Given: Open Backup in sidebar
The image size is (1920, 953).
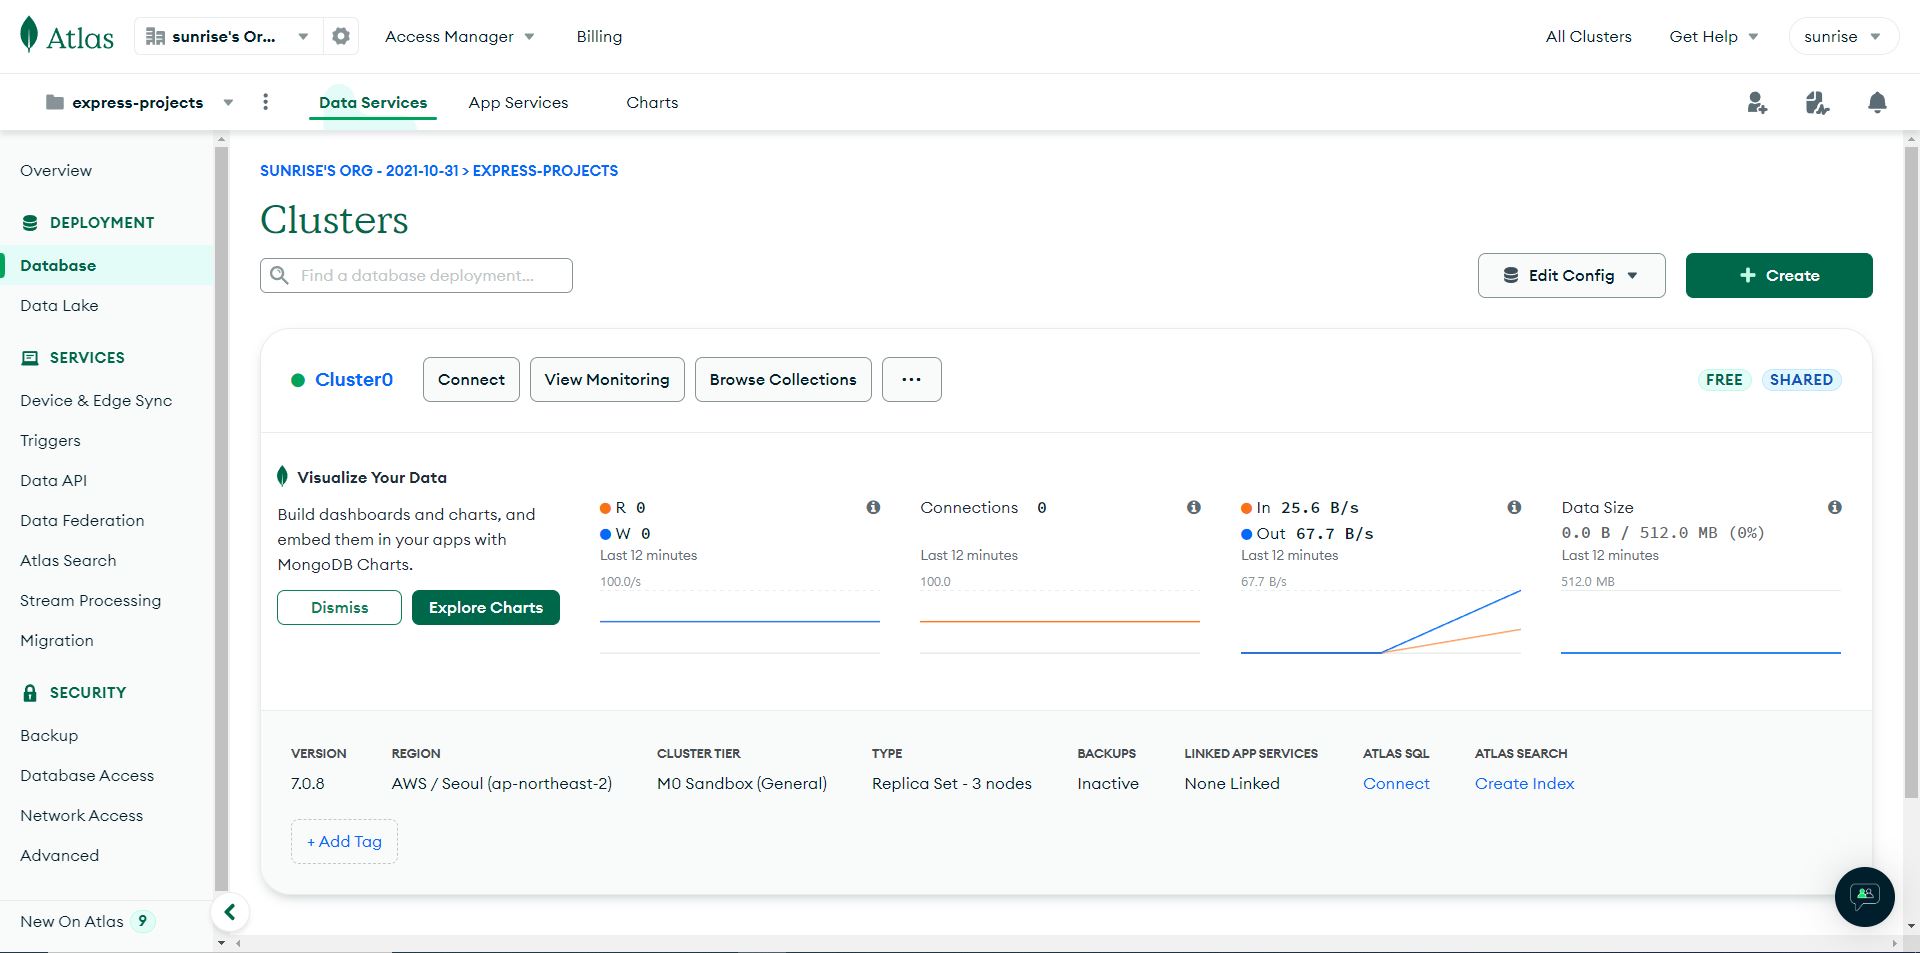Looking at the screenshot, I should [49, 735].
